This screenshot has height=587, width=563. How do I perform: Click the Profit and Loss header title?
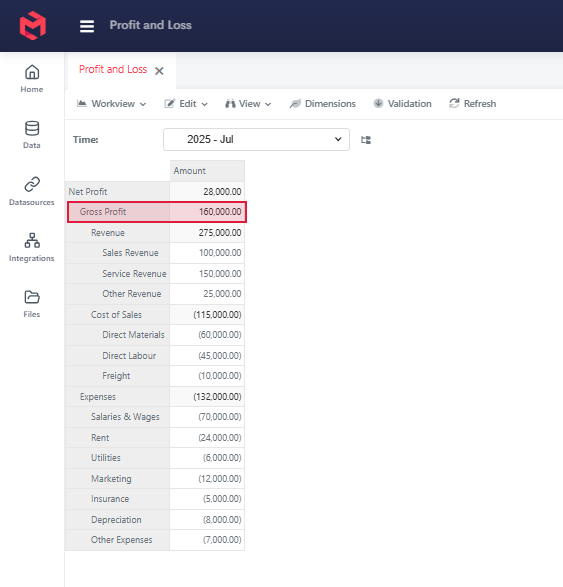[150, 25]
